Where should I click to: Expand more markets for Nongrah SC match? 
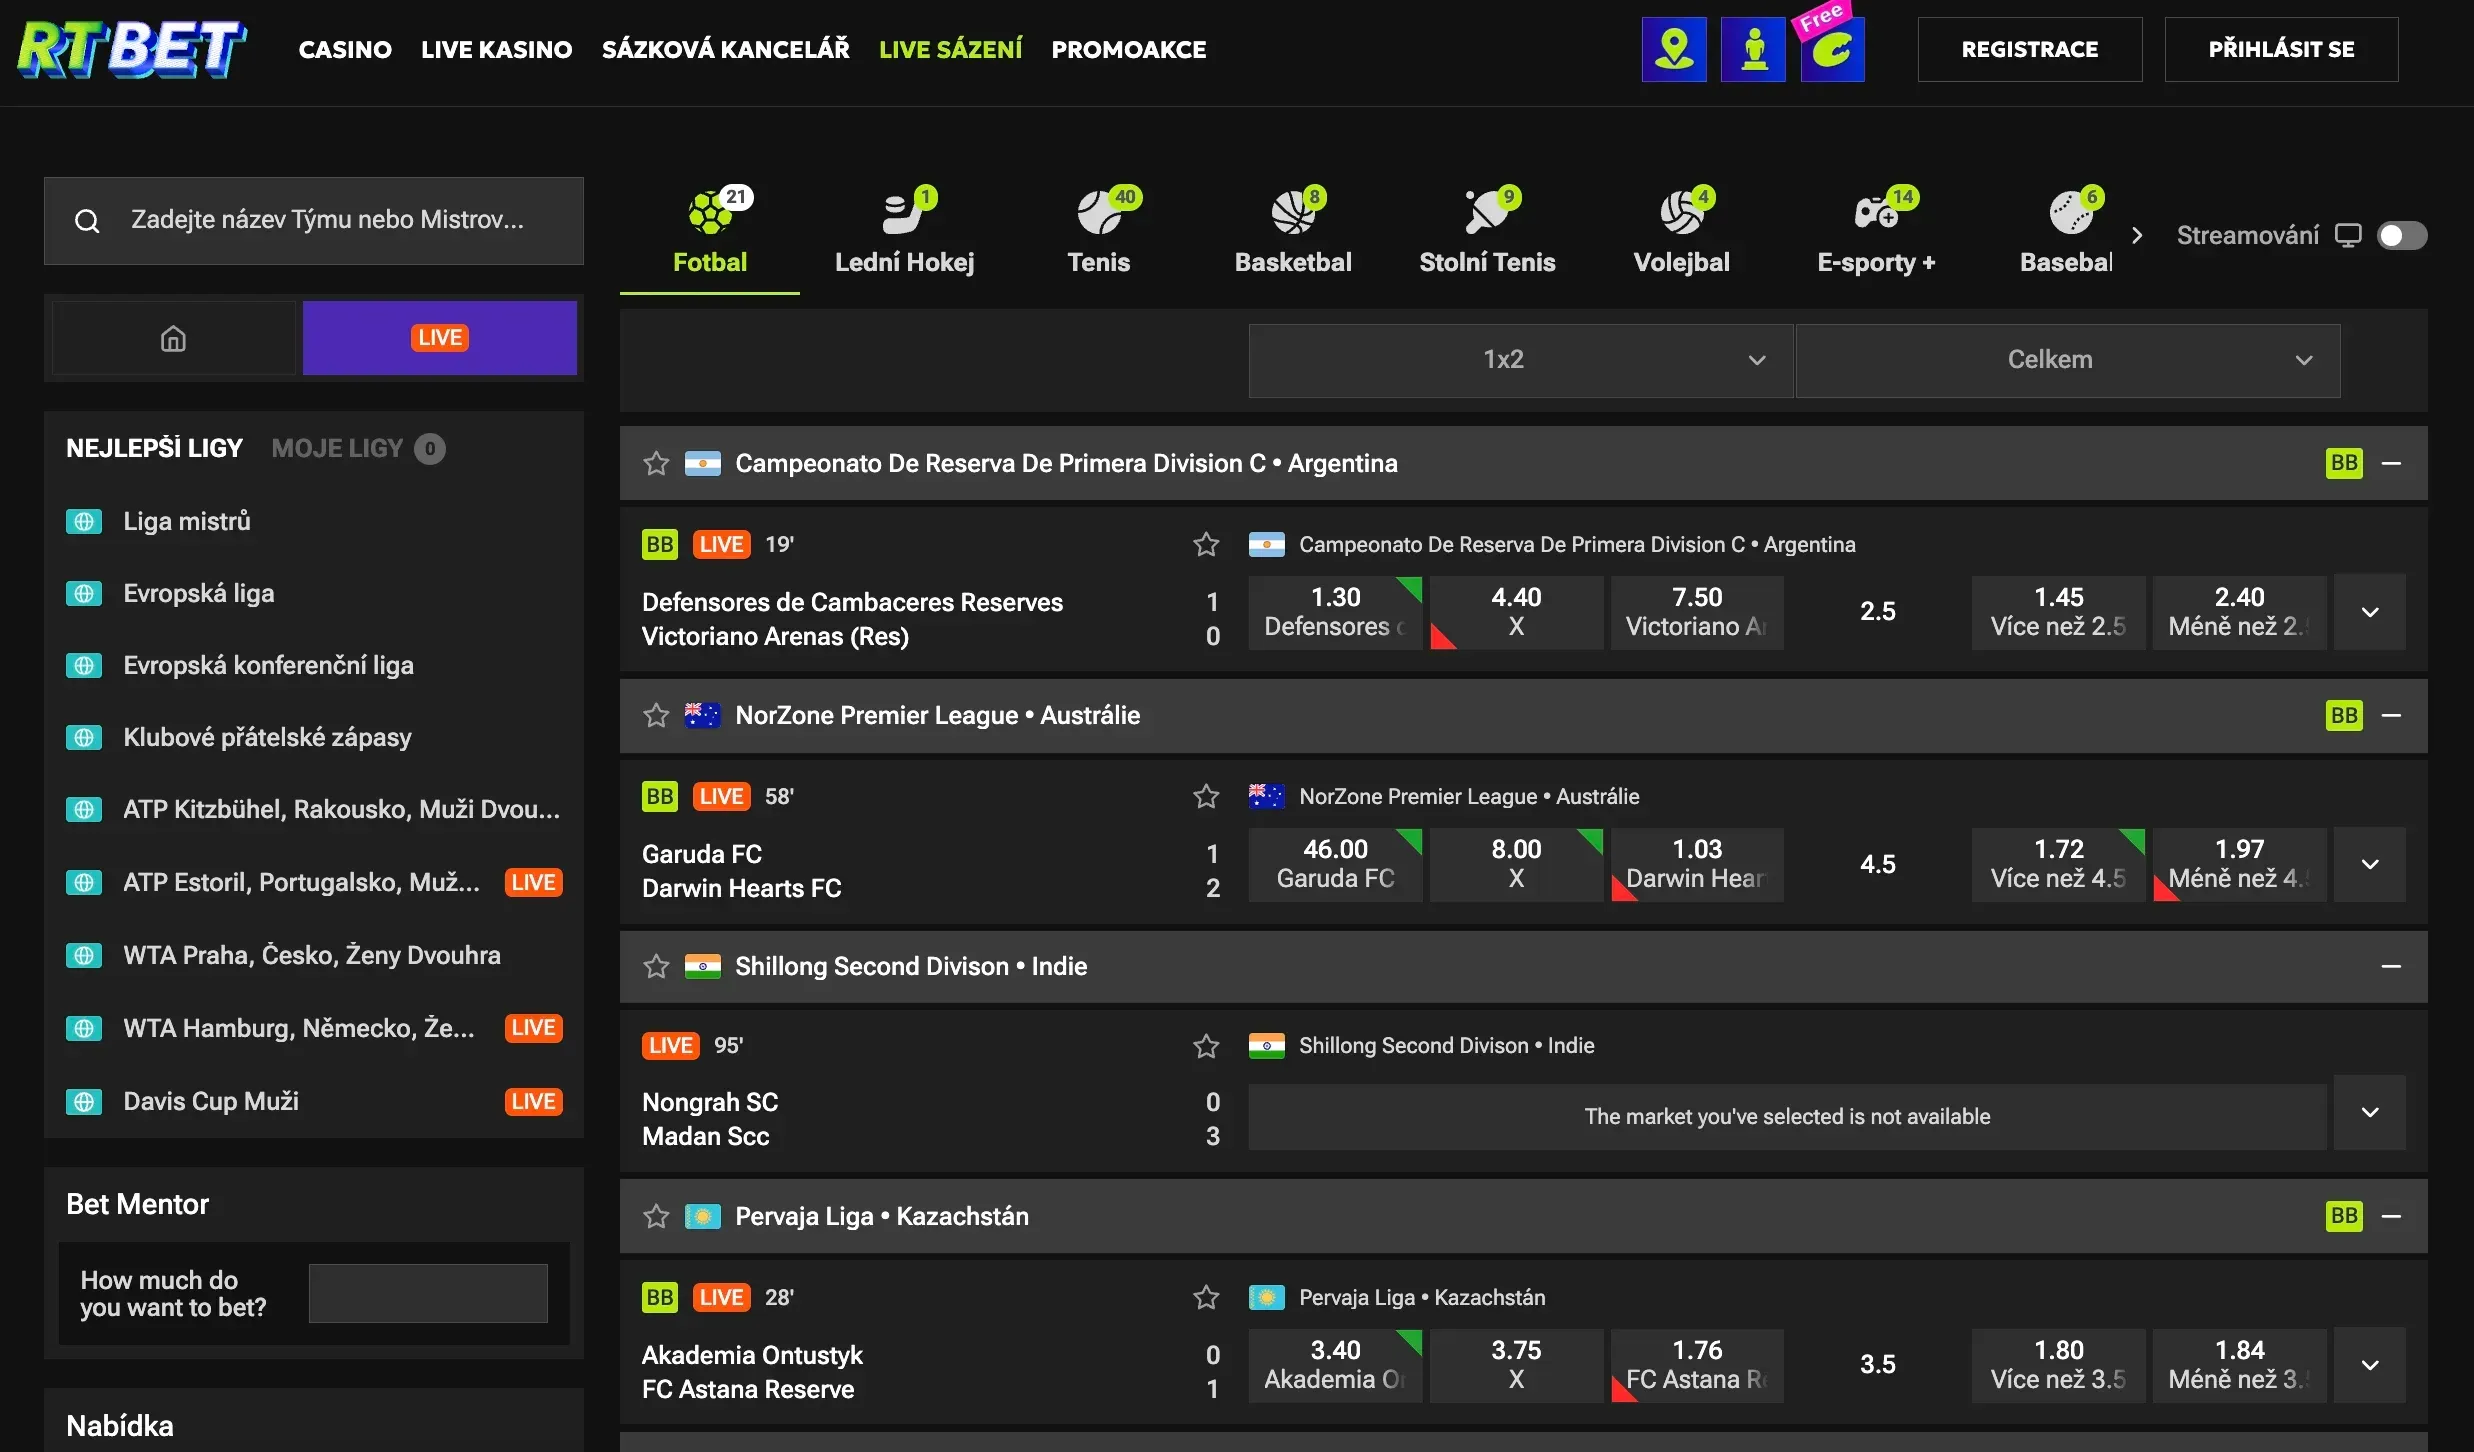click(2369, 1112)
